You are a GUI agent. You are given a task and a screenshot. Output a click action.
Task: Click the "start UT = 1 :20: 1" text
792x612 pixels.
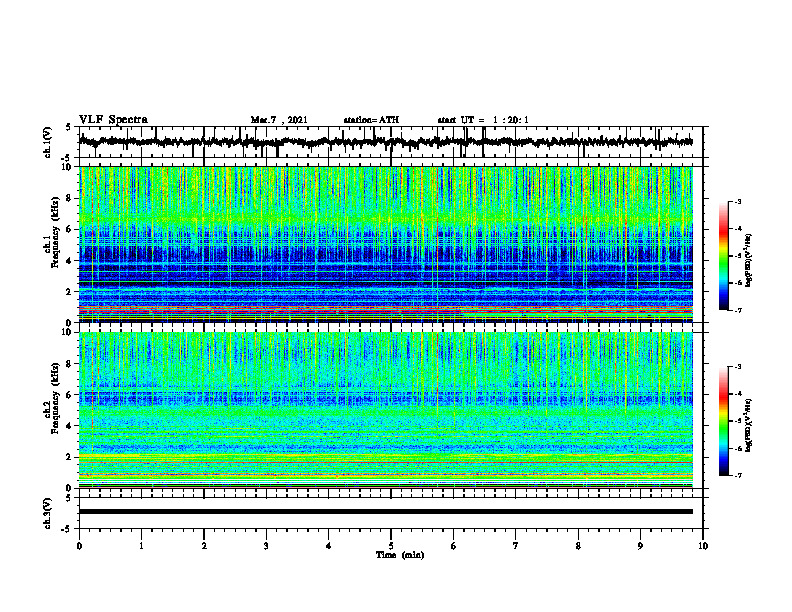(x=483, y=120)
